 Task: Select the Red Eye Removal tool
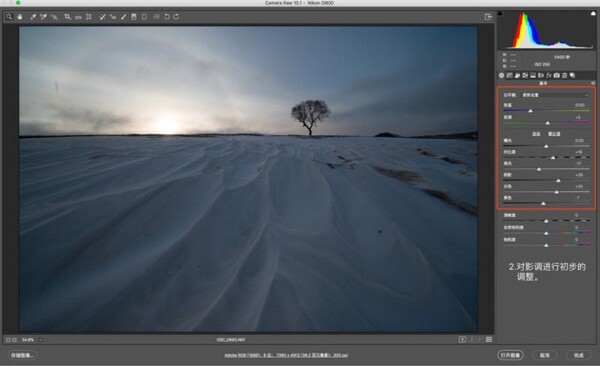[113, 16]
